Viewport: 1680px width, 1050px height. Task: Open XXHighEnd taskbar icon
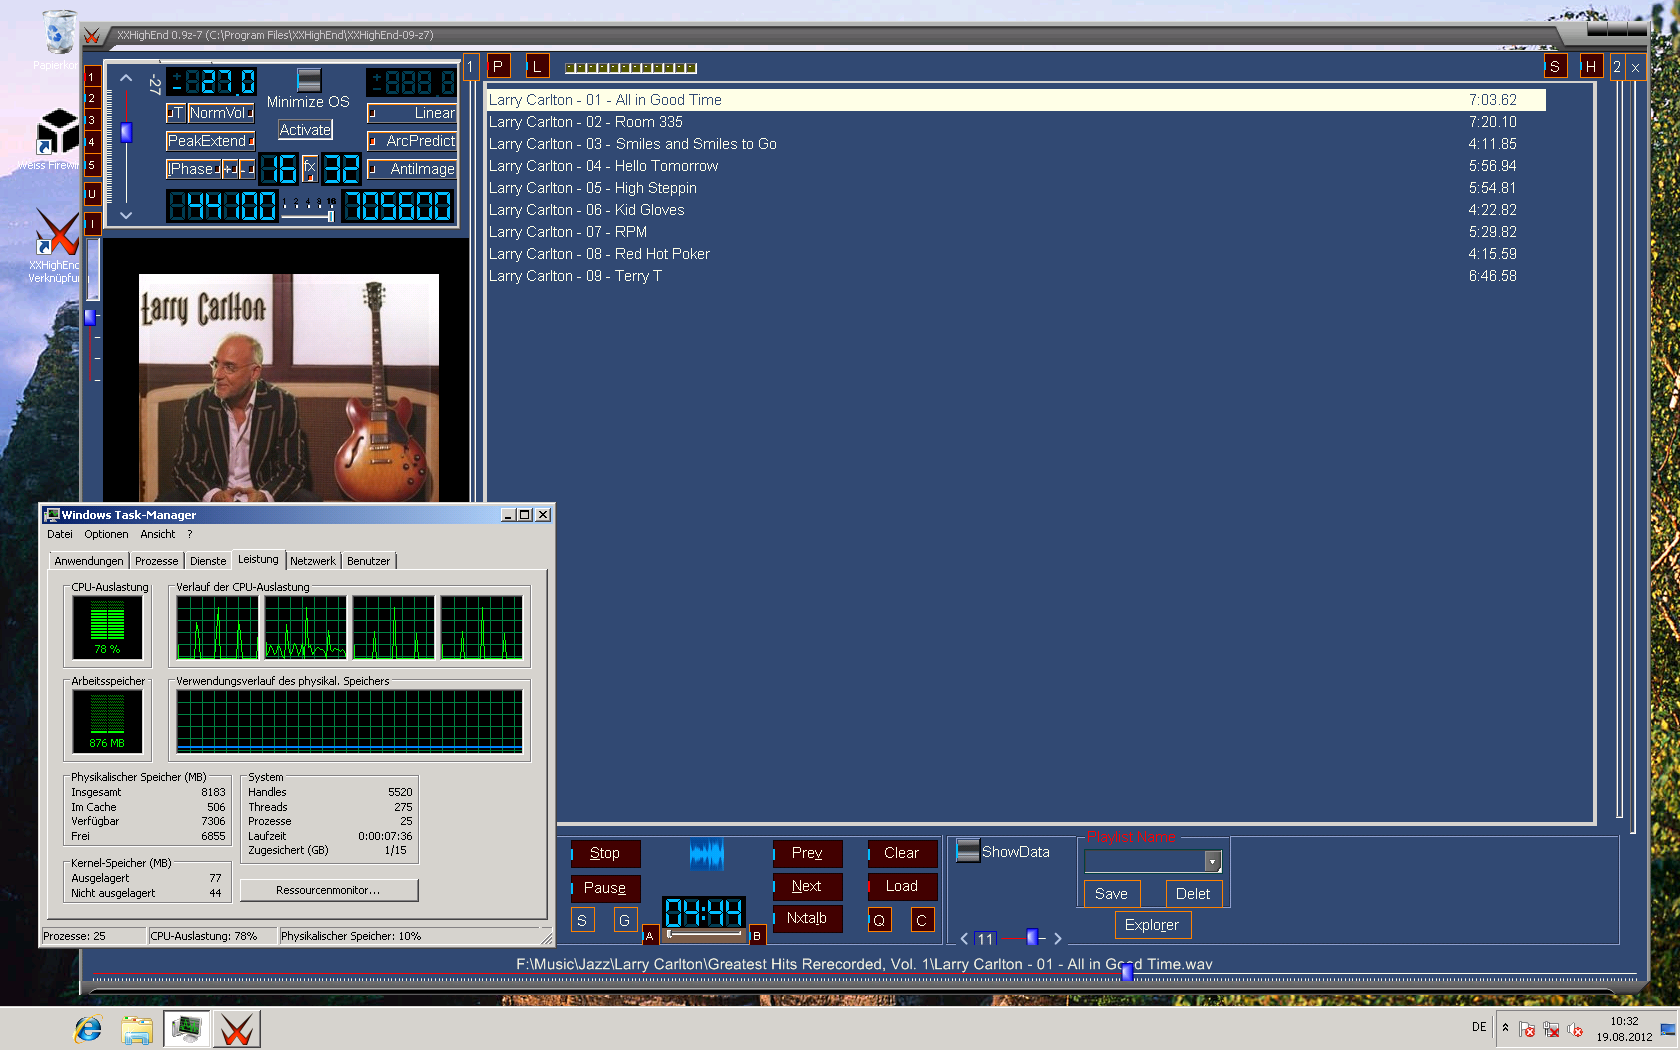click(237, 1029)
